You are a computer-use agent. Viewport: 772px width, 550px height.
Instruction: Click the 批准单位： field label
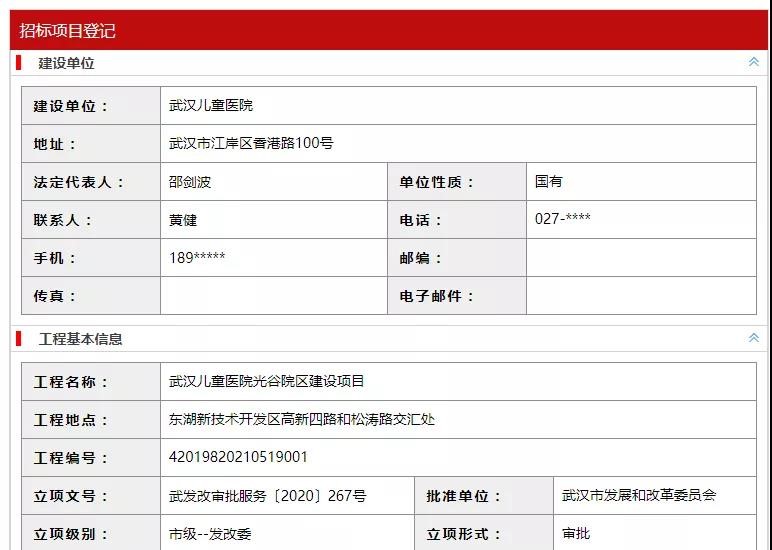tap(464, 496)
